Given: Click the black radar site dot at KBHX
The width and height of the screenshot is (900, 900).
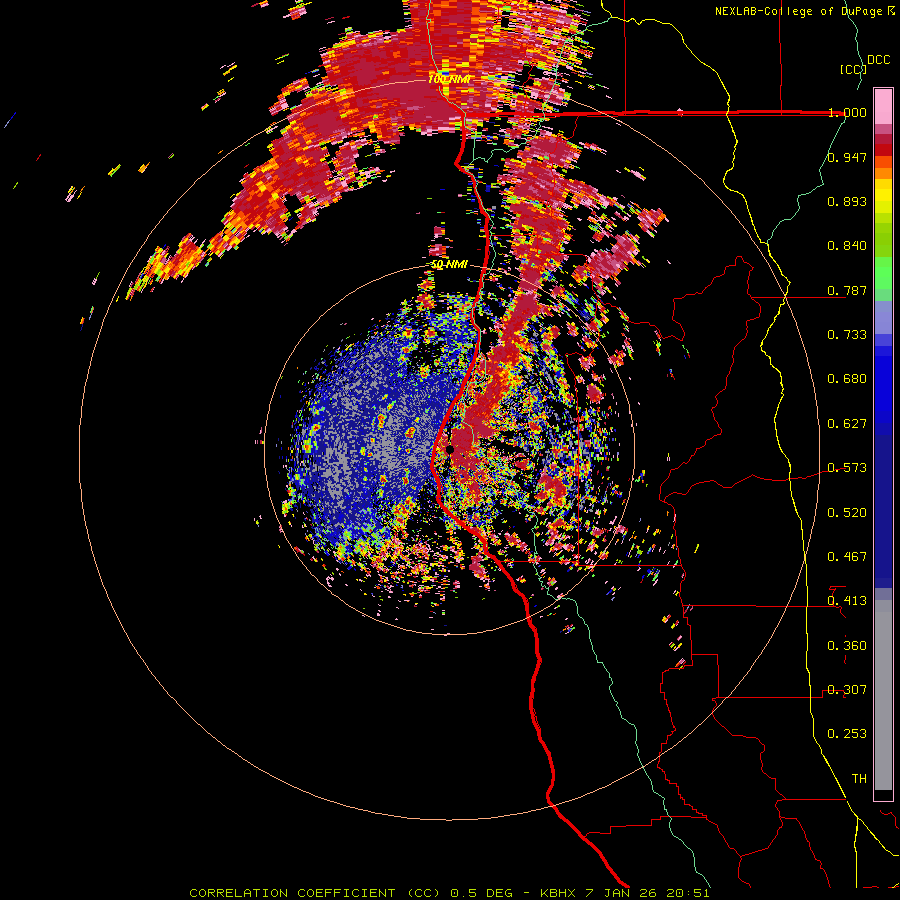Looking at the screenshot, I should pyautogui.click(x=450, y=449).
